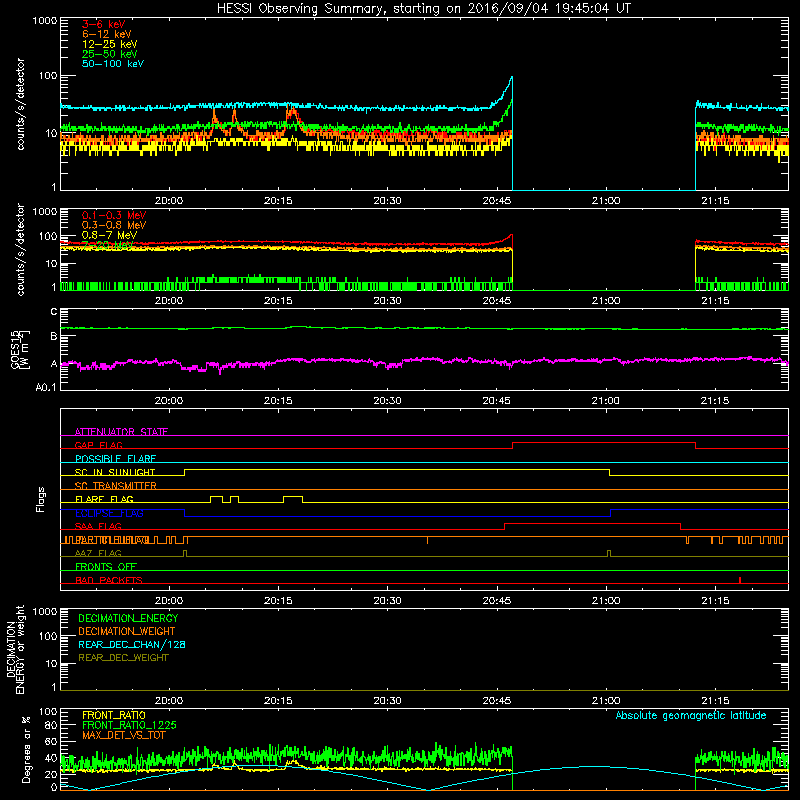Screen dimensions: 800x800
Task: Click the MAX_DET_VS_TOT legend label
Action: coord(123,735)
